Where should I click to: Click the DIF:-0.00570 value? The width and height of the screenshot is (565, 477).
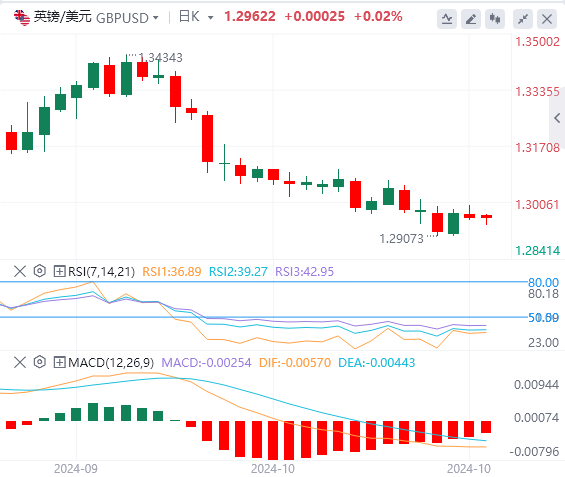click(x=295, y=363)
